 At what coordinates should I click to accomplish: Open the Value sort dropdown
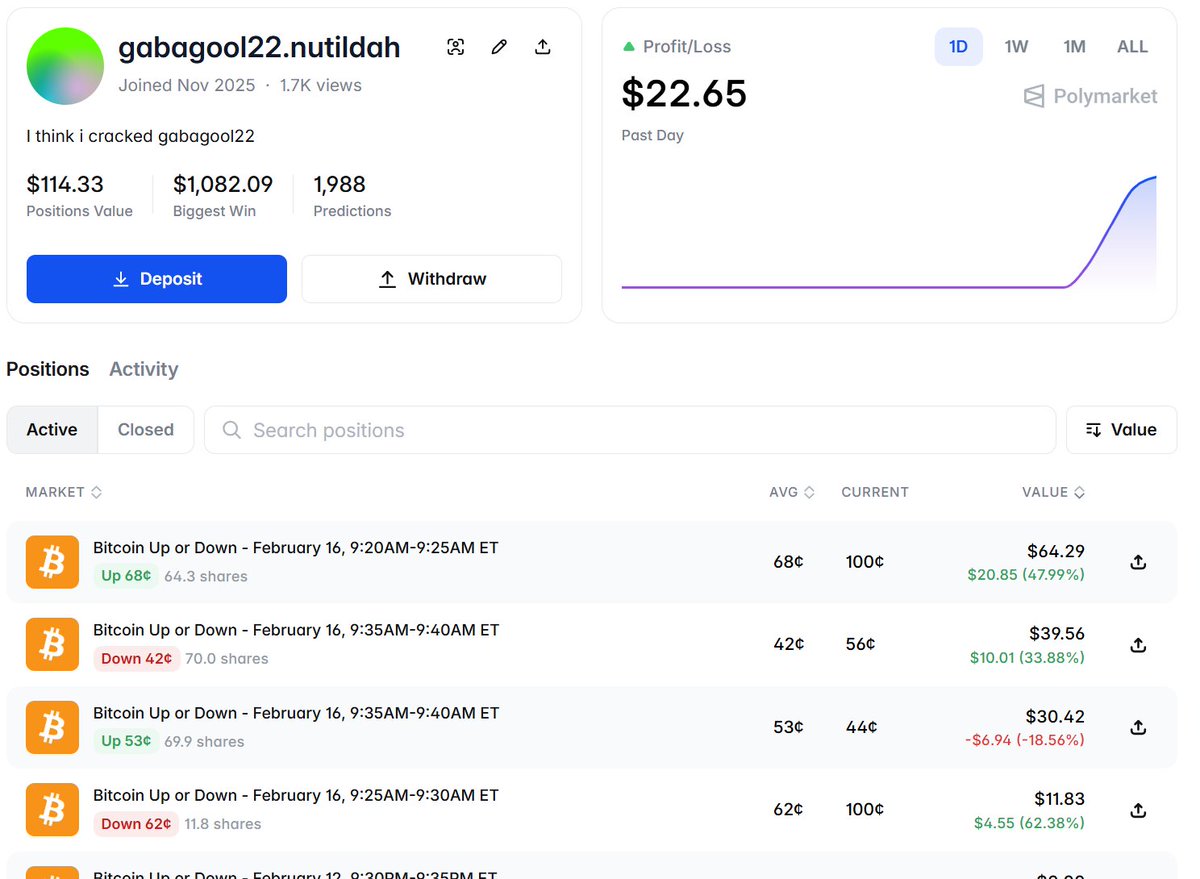[x=1121, y=430]
